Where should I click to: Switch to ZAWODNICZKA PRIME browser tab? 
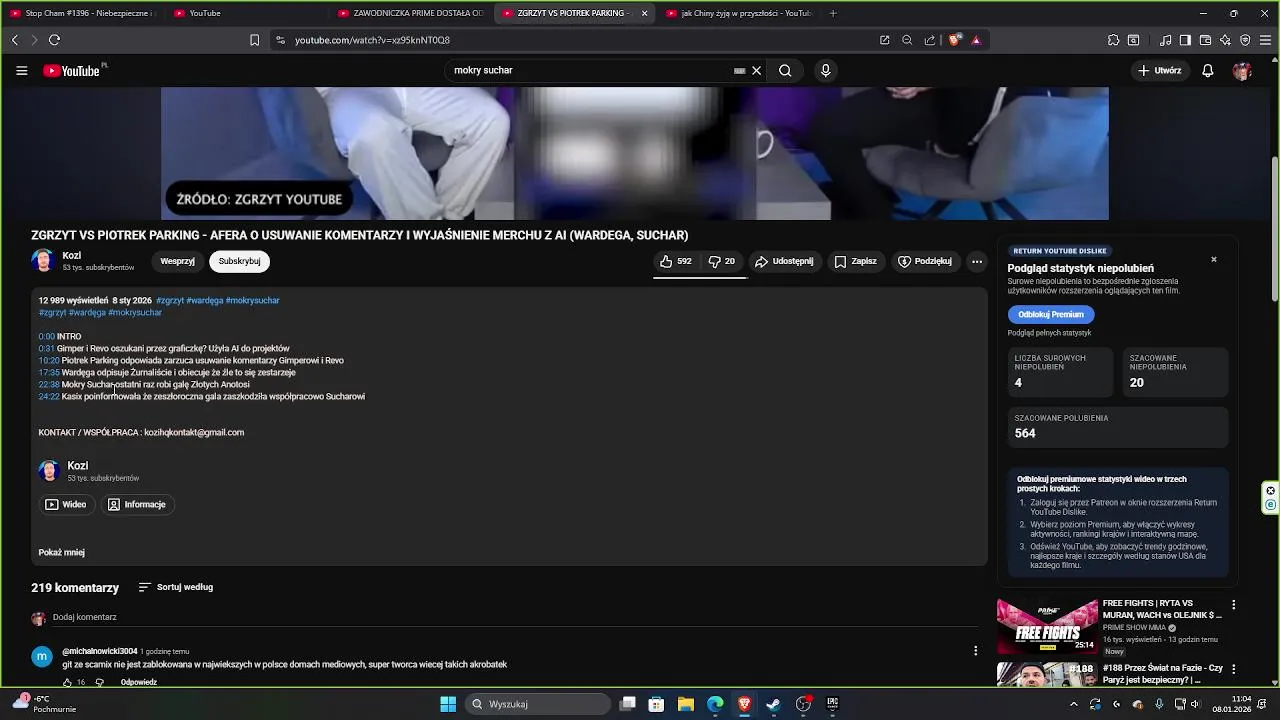coord(410,13)
